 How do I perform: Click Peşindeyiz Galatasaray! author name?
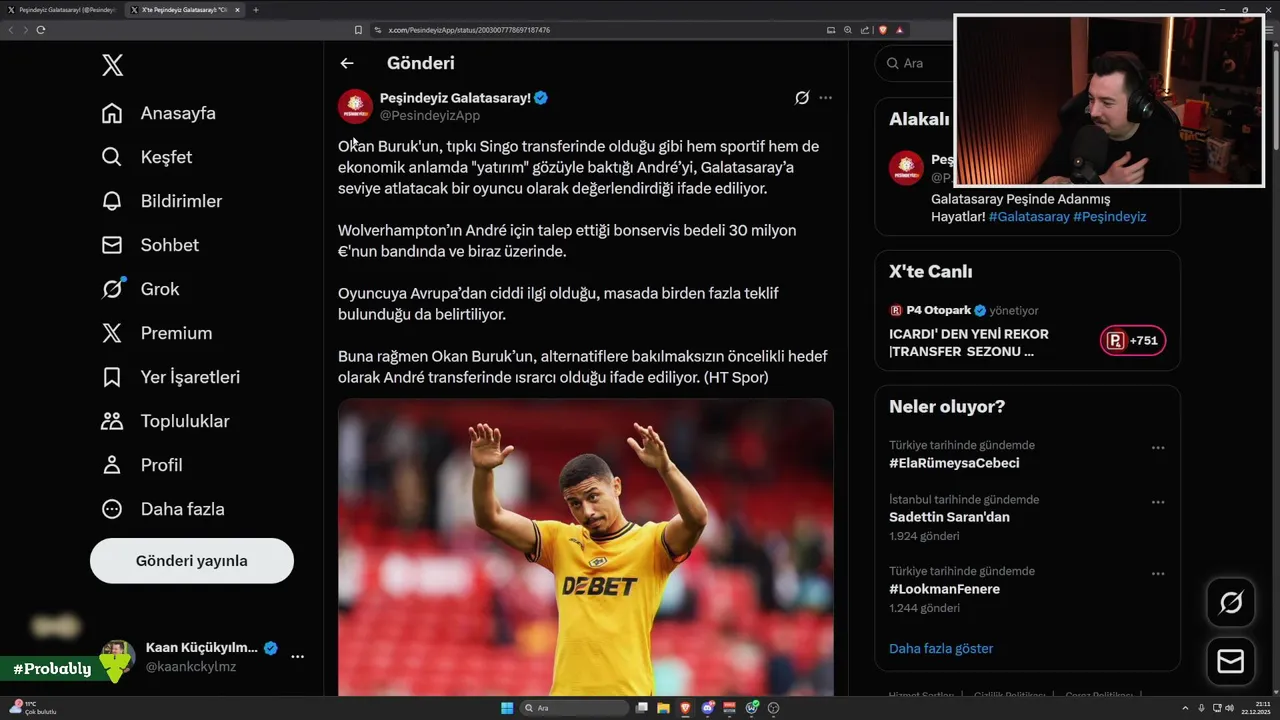[455, 98]
